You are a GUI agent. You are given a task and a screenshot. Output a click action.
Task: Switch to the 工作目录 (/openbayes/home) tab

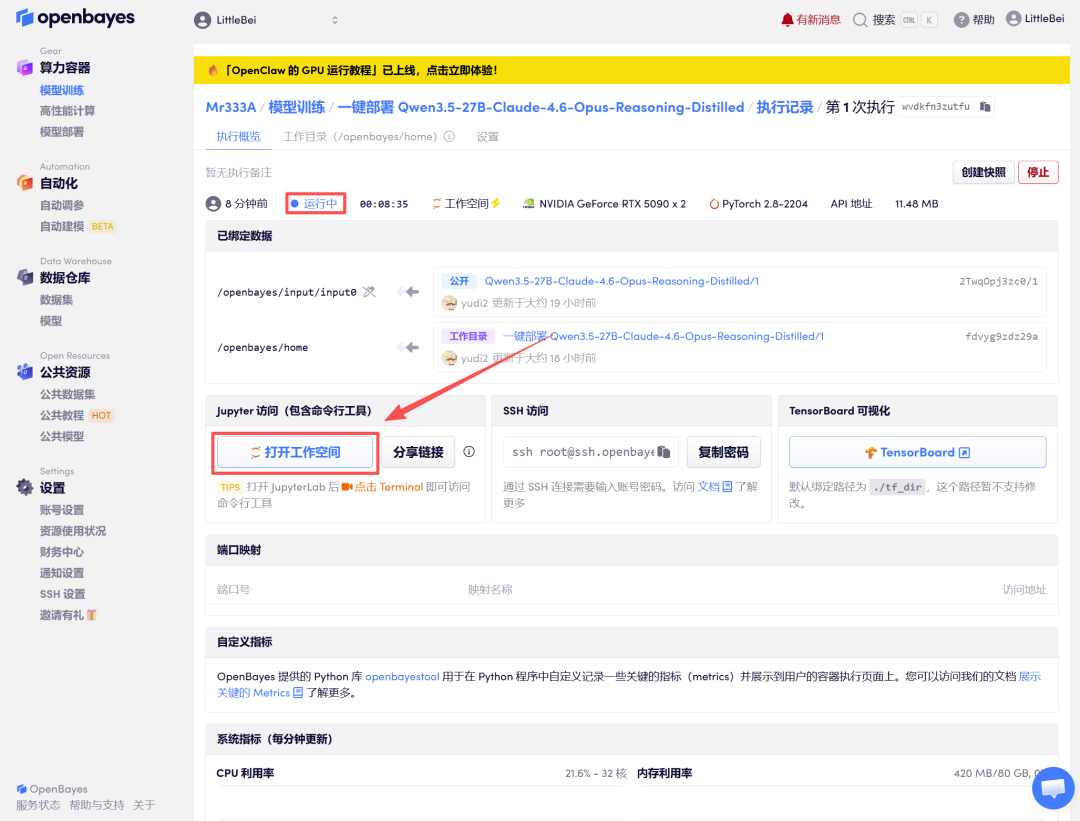(x=360, y=136)
